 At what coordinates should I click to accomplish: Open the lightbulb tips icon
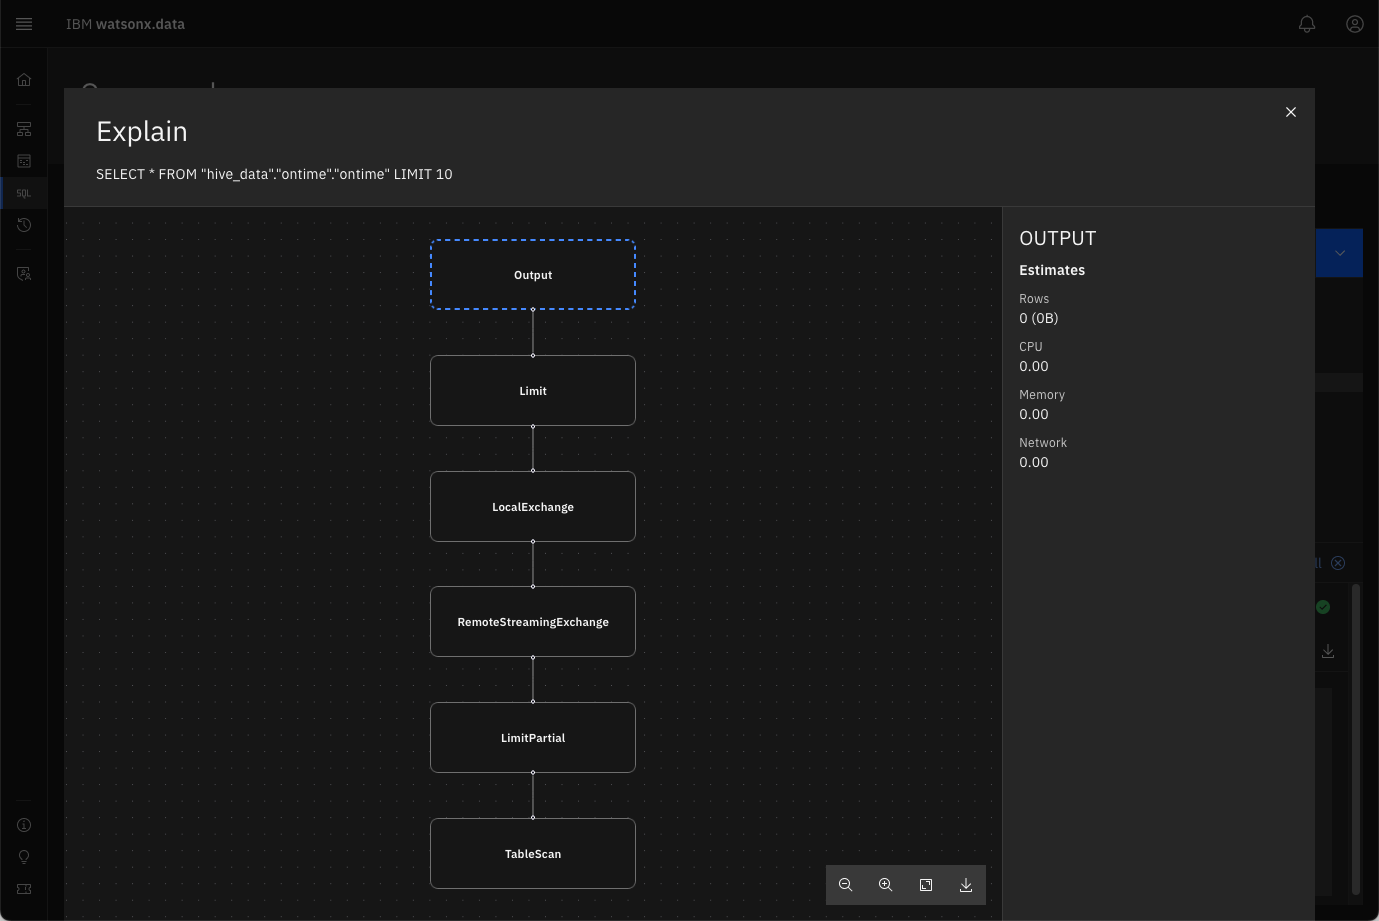pos(24,857)
